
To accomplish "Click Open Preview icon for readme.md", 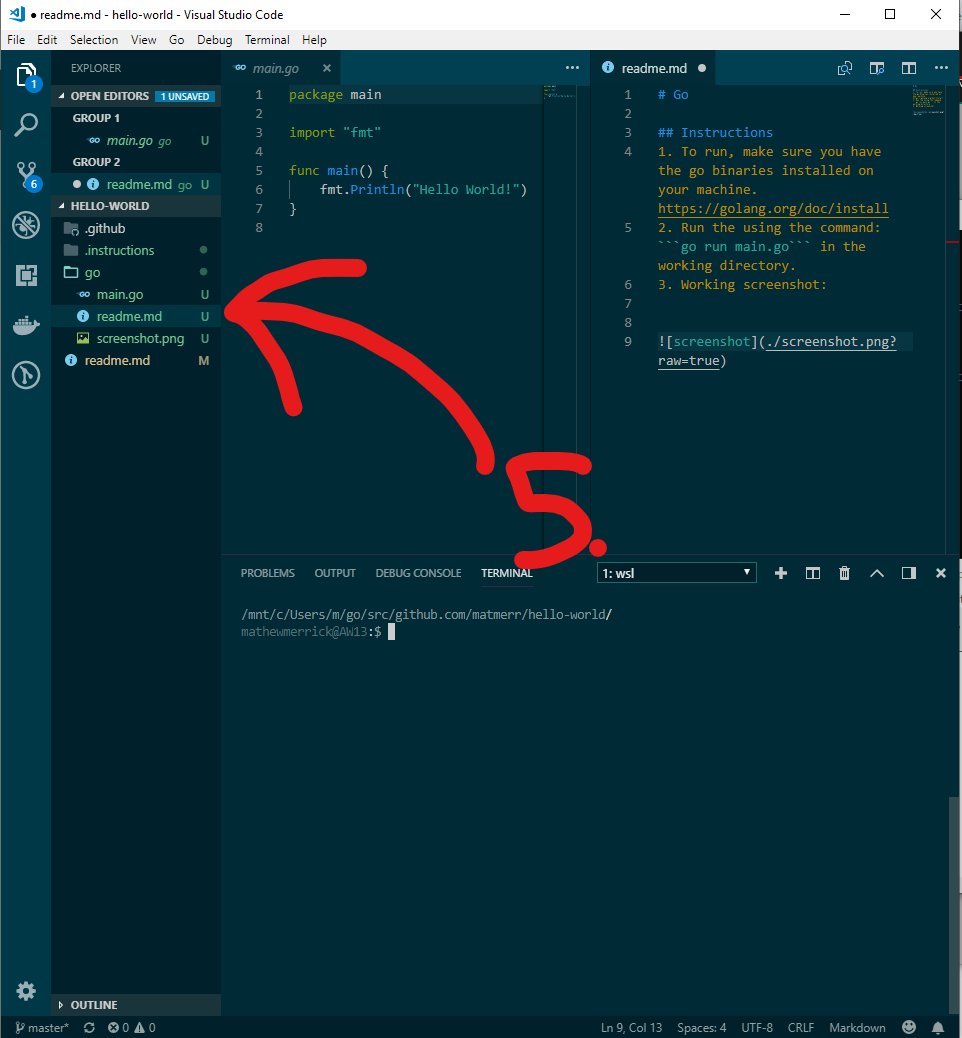I will click(x=845, y=68).
